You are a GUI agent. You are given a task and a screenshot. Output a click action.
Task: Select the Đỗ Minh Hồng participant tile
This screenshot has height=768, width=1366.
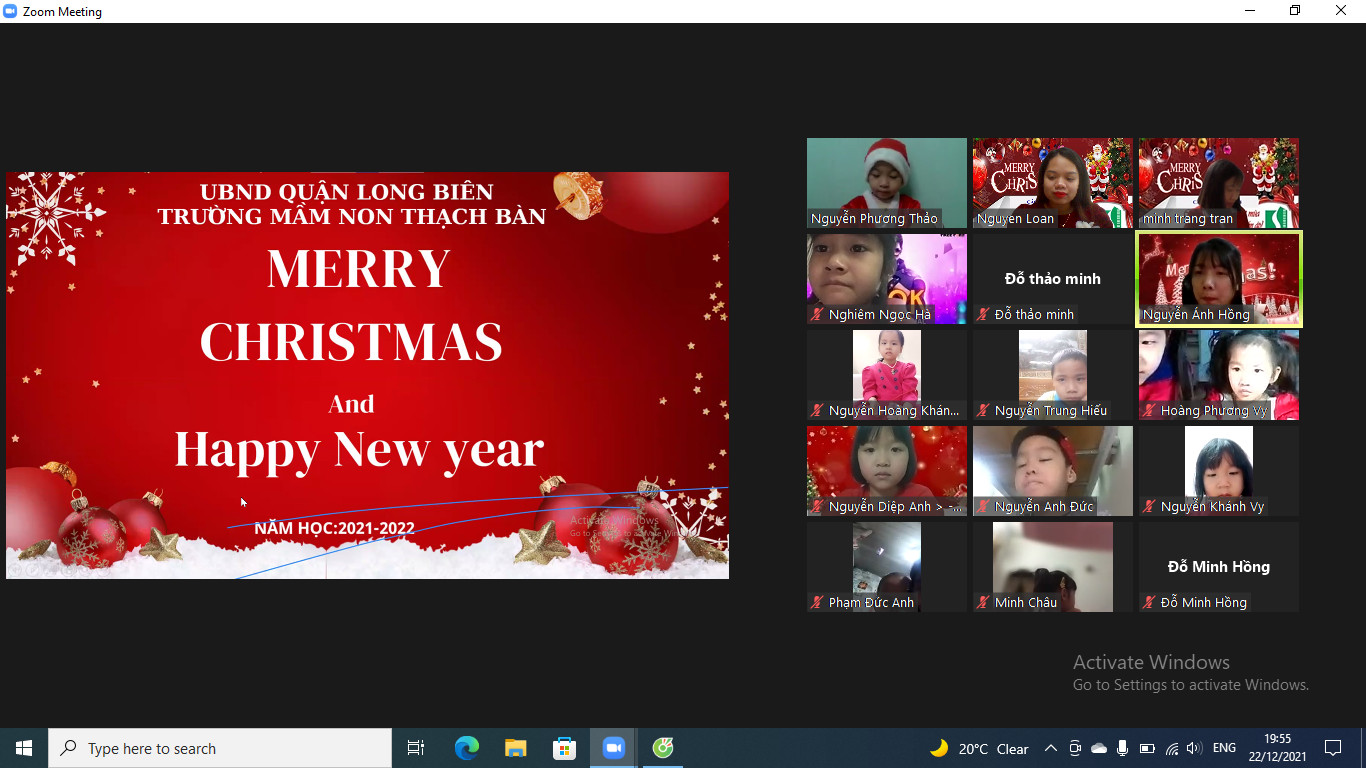click(x=1219, y=567)
